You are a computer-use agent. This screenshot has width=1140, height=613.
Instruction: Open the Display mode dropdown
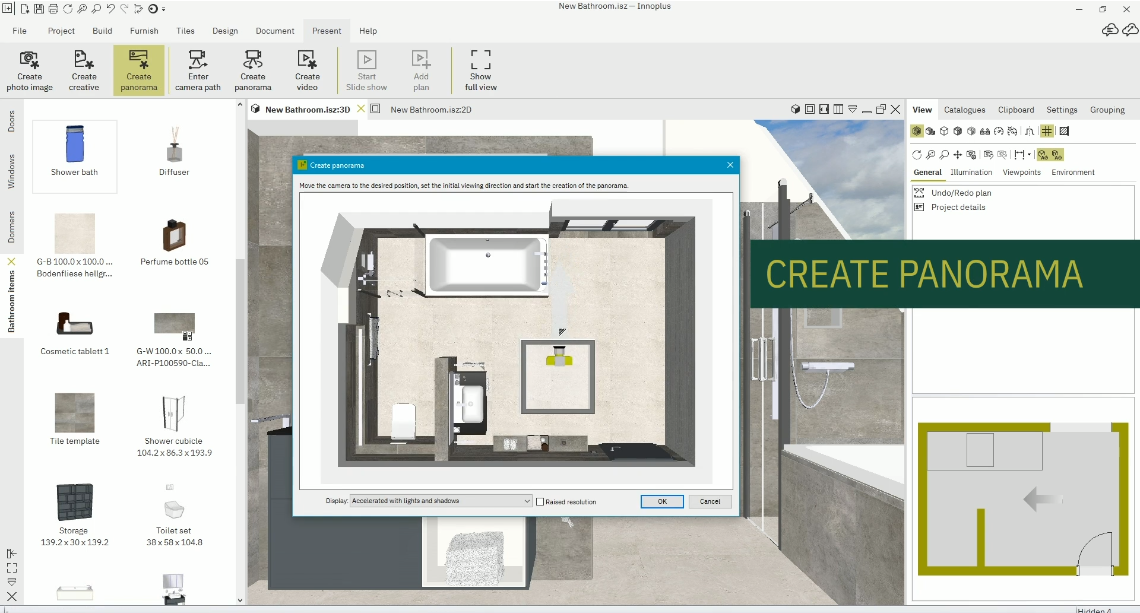pos(441,501)
